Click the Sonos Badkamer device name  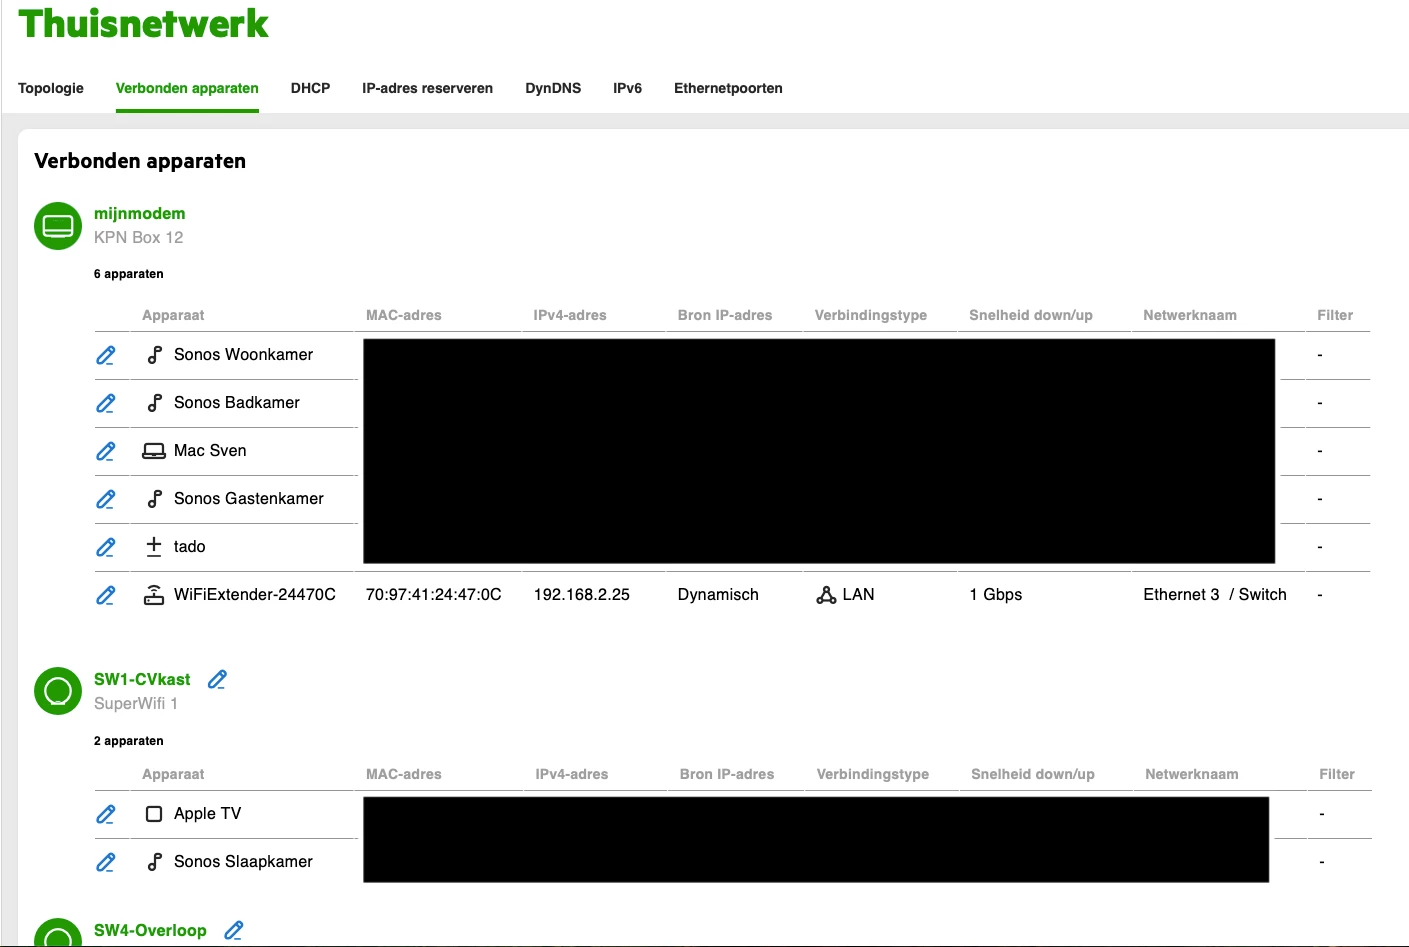(237, 403)
